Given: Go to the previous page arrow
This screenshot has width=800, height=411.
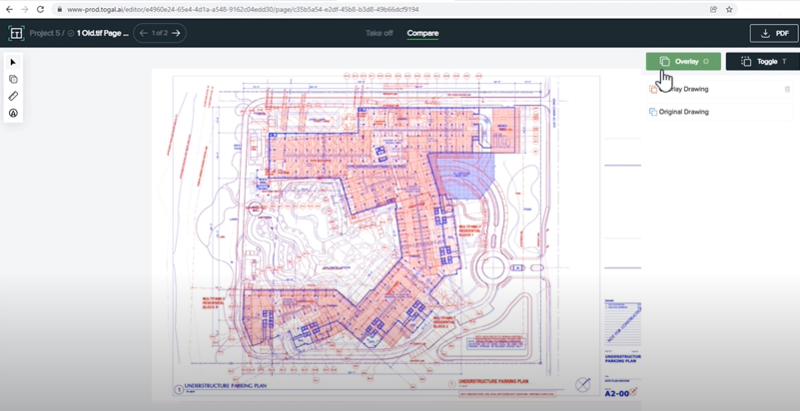Looking at the screenshot, I should (x=143, y=33).
